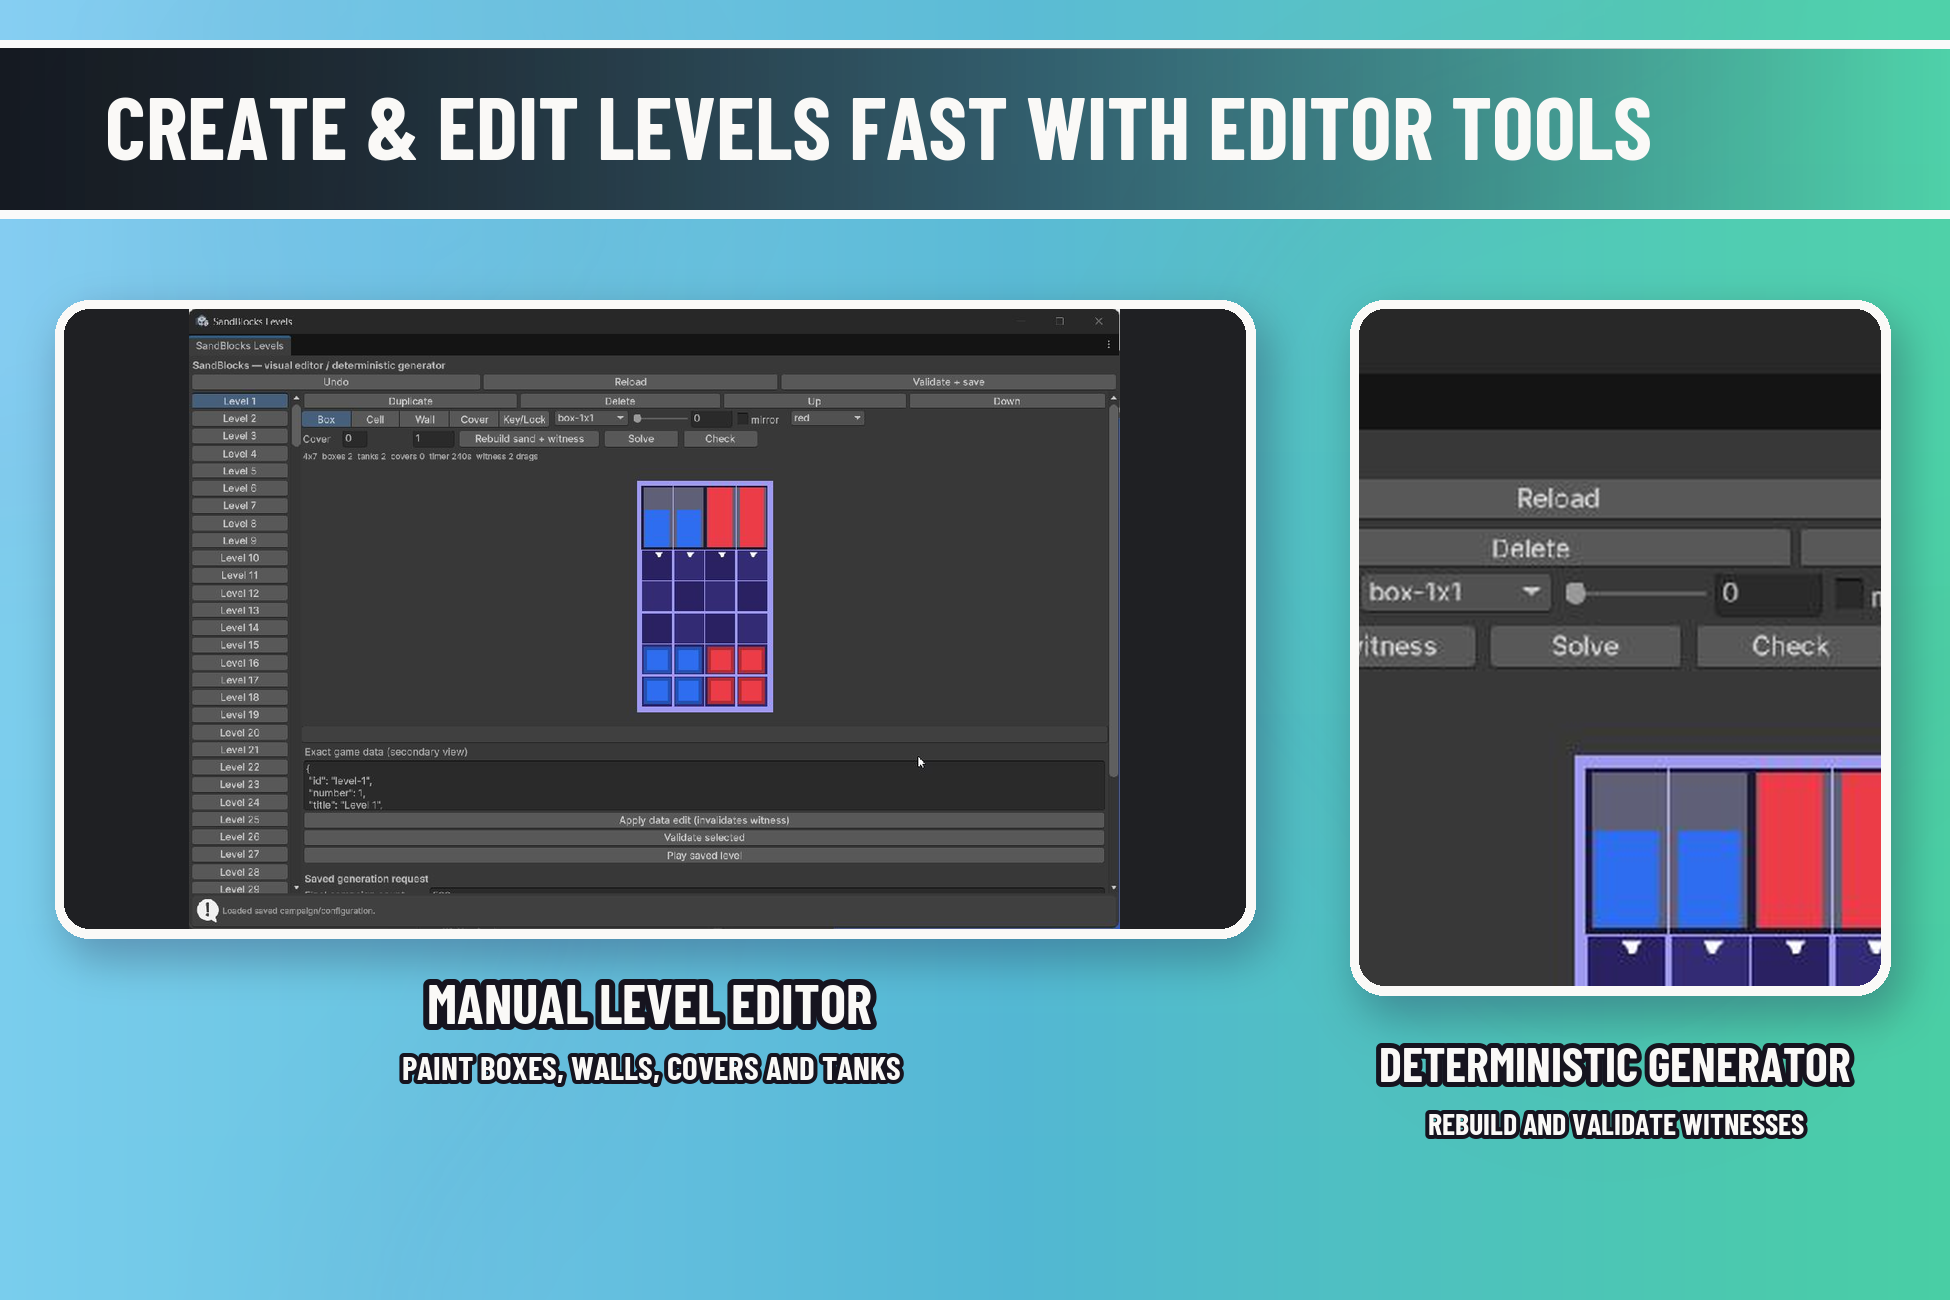Click the warning icon in the status bar
Screen dimensions: 1950x1300
tap(208, 910)
